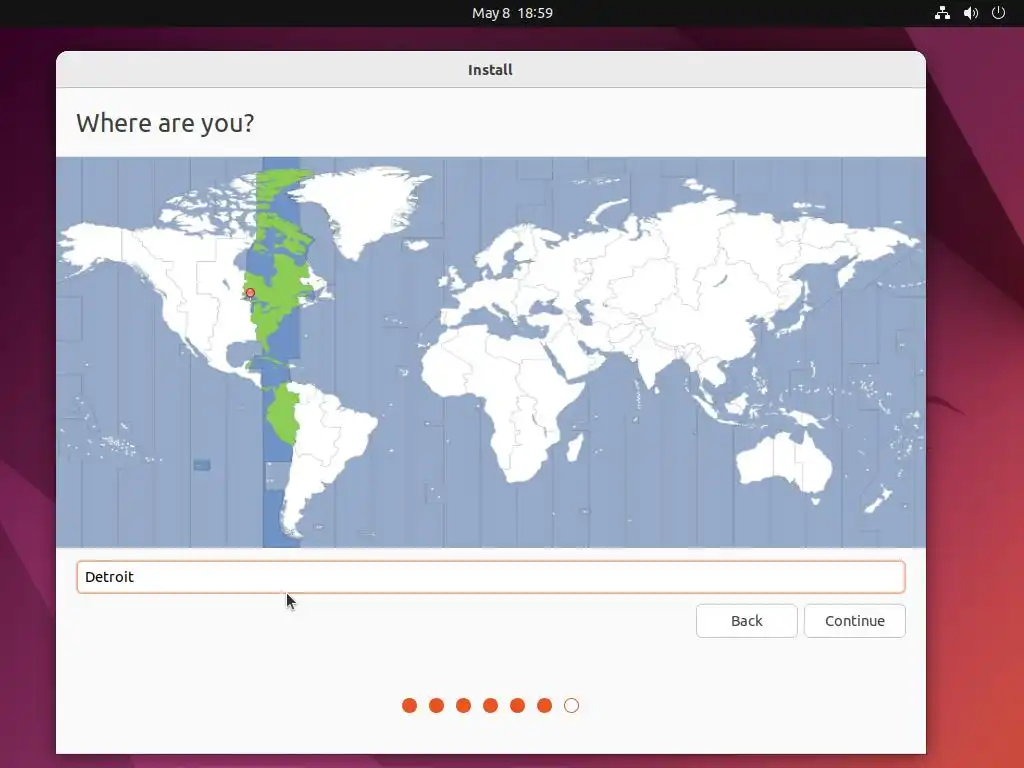Click the 'Where are you?' heading
The height and width of the screenshot is (768, 1024).
(165, 123)
